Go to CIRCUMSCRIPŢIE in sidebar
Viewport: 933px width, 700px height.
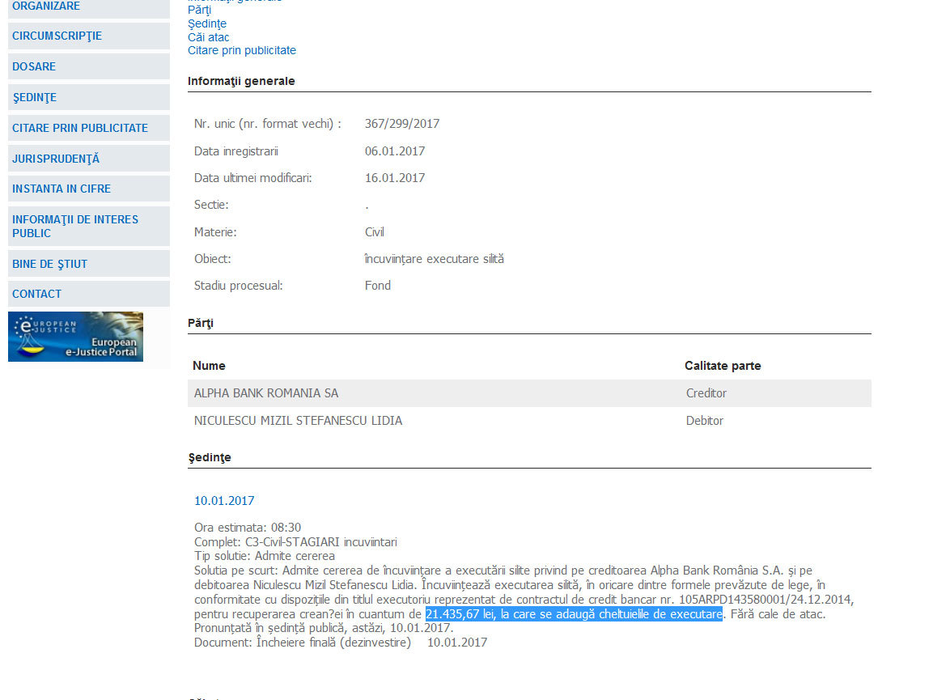[x=89, y=36]
